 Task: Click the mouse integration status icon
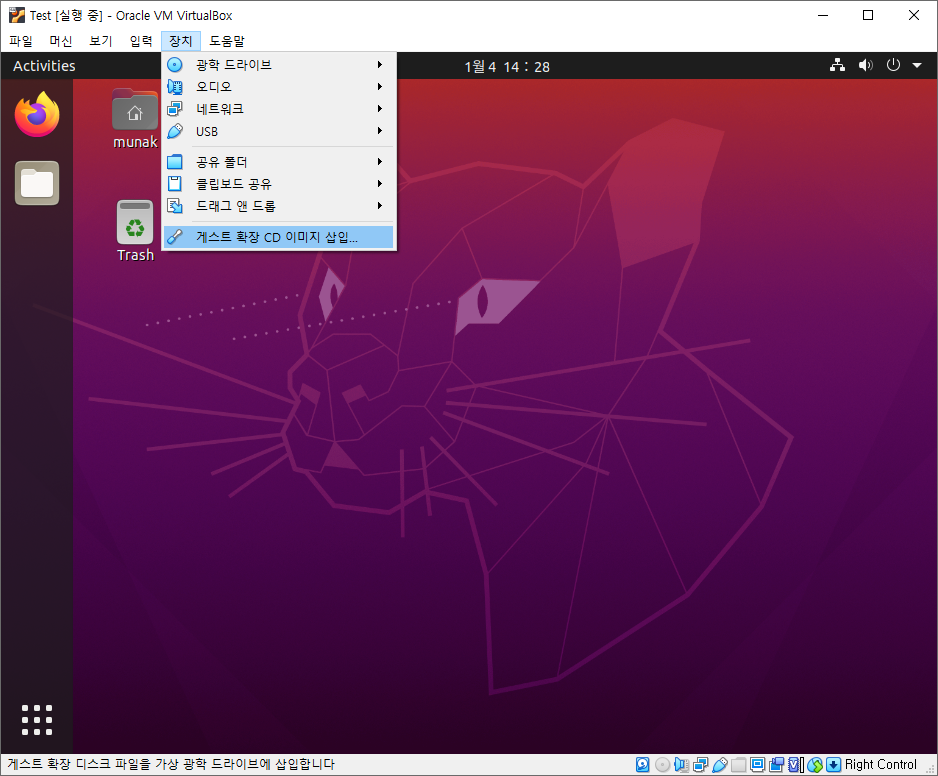click(814, 765)
